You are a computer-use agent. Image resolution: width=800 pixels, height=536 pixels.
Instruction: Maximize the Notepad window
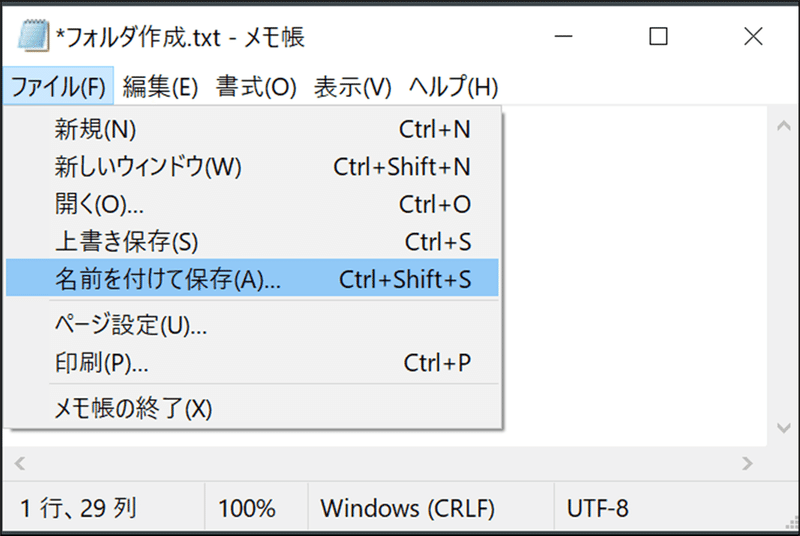click(658, 37)
